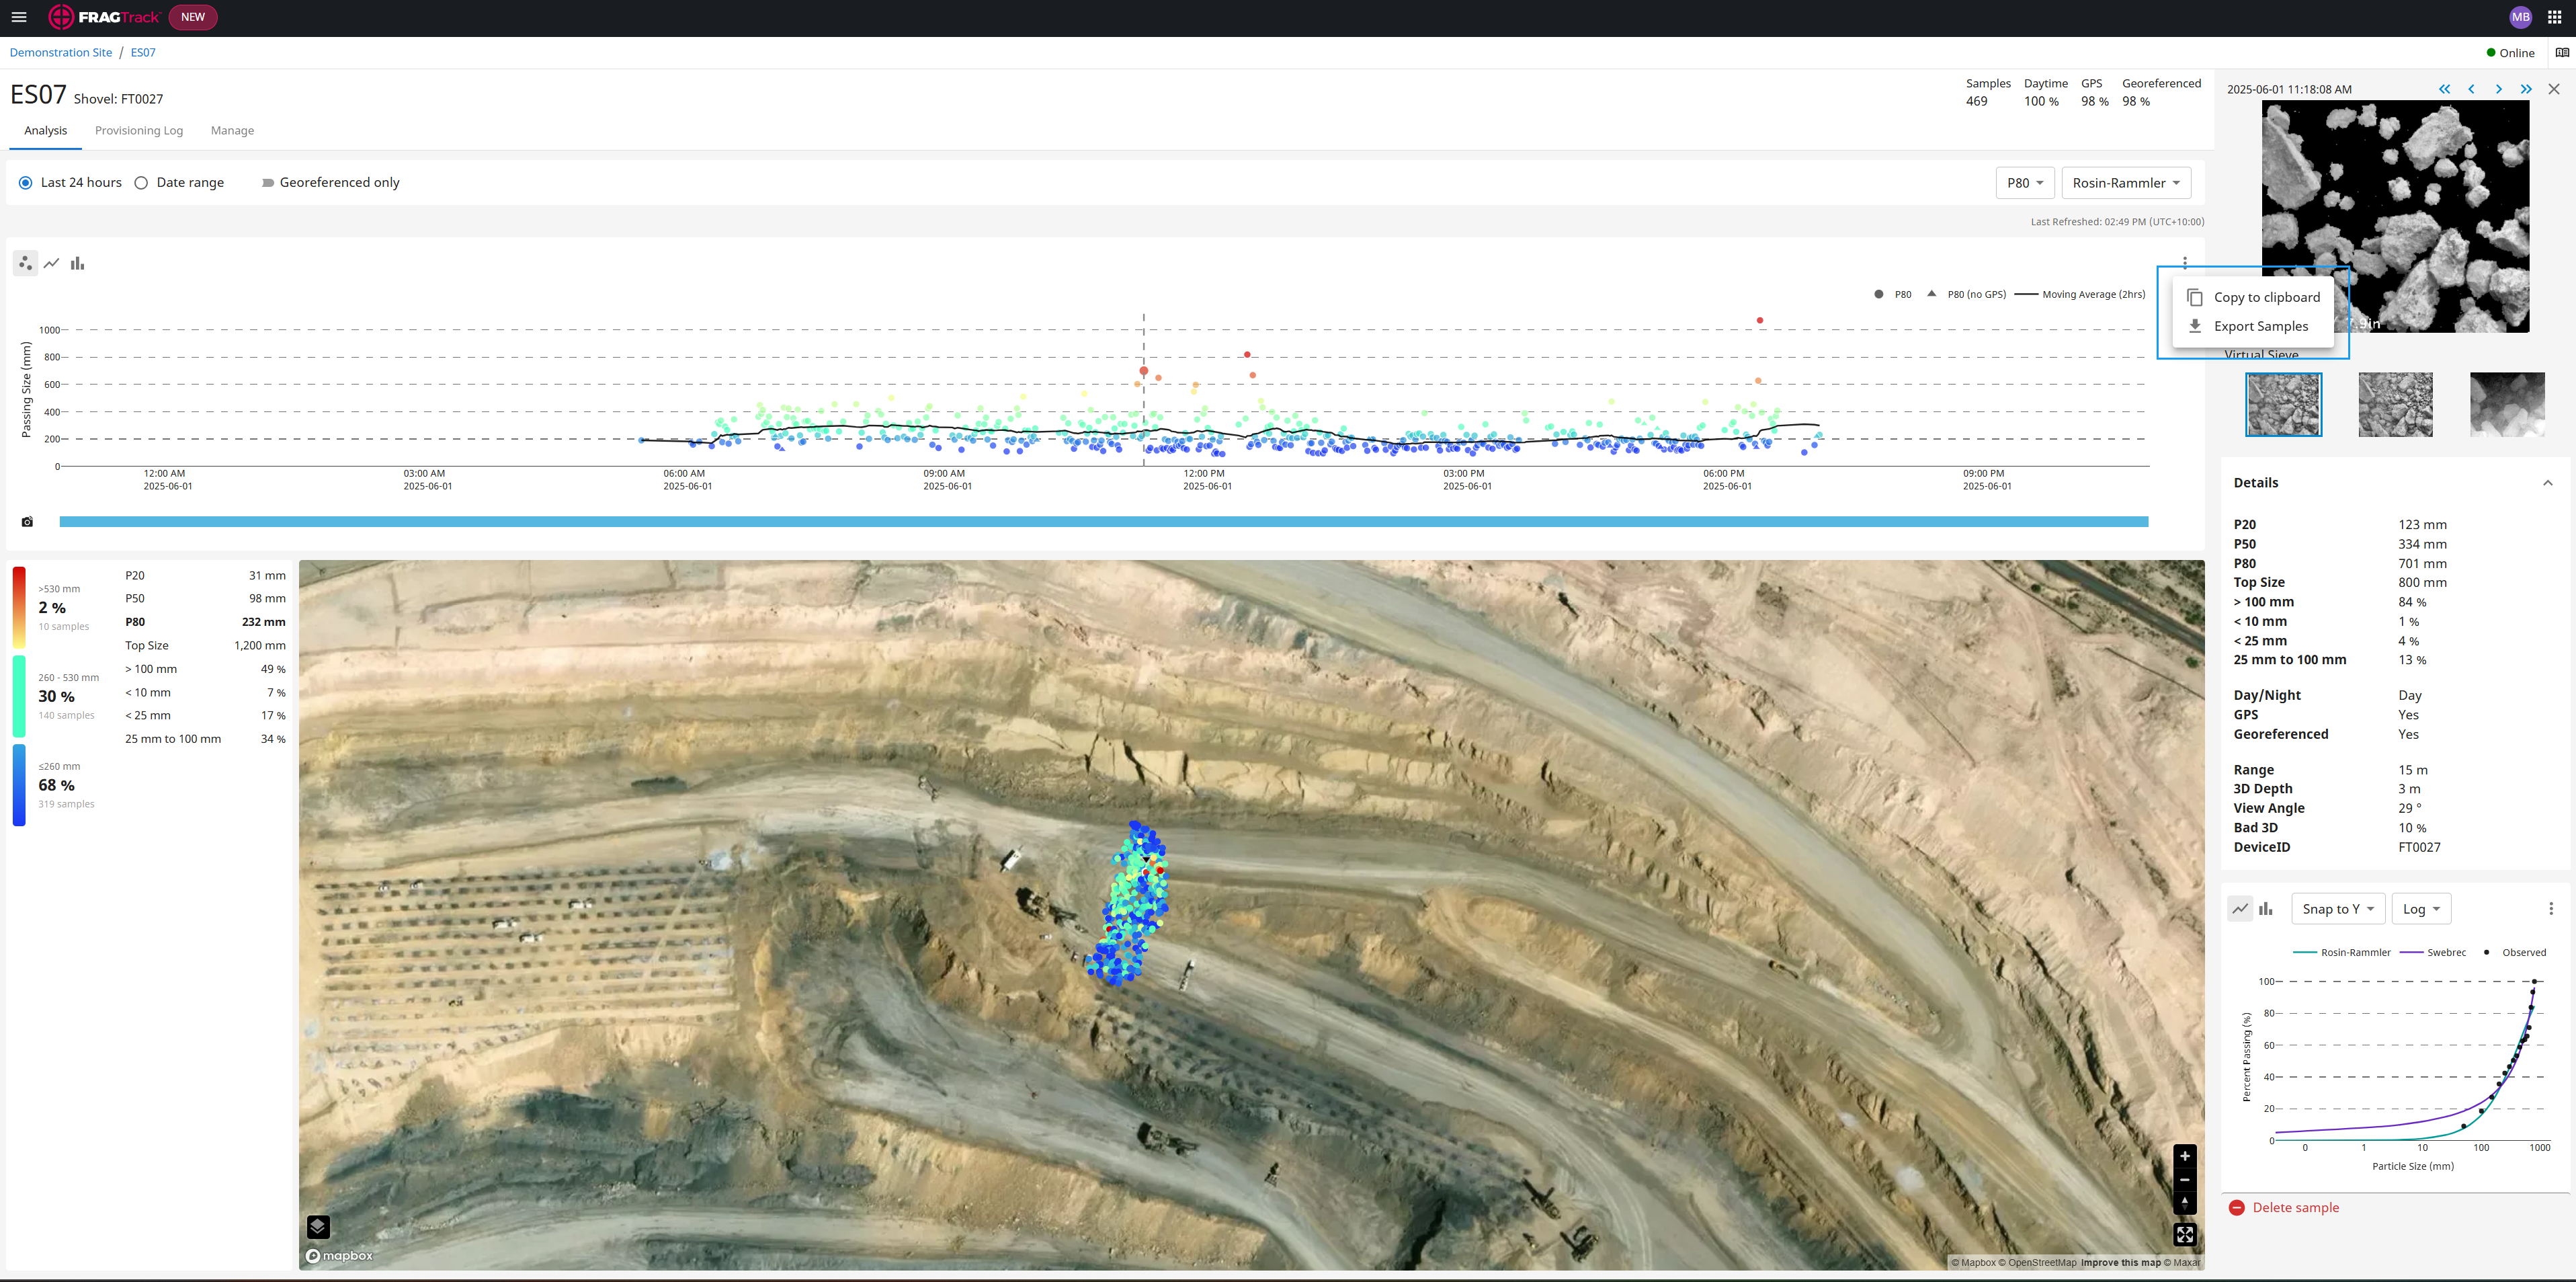This screenshot has height=1282, width=2576.
Task: Select the blue ≤260 mm color band
Action: [x=19, y=785]
